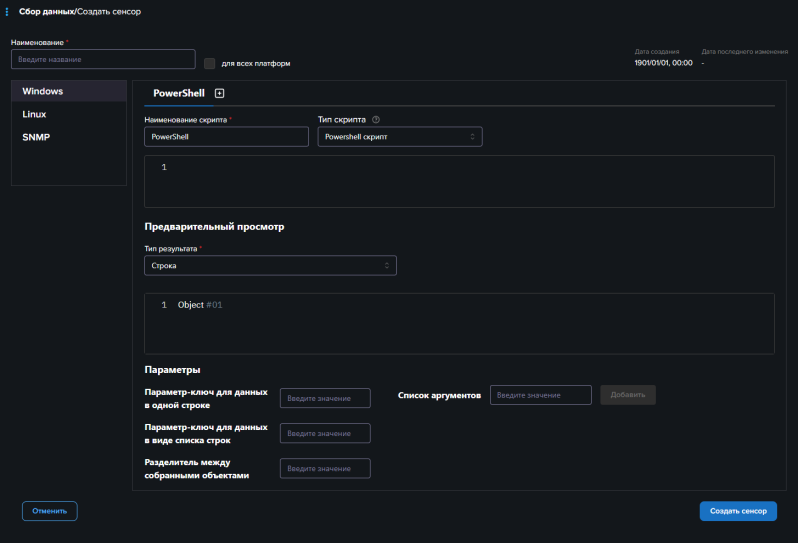The image size is (798, 543).
Task: Click the Отменить button
Action: coord(49,511)
